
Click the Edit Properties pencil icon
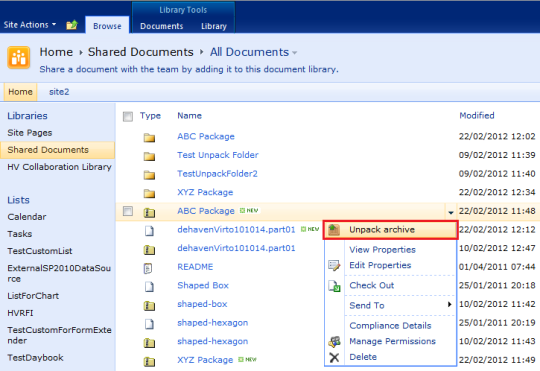click(x=334, y=266)
